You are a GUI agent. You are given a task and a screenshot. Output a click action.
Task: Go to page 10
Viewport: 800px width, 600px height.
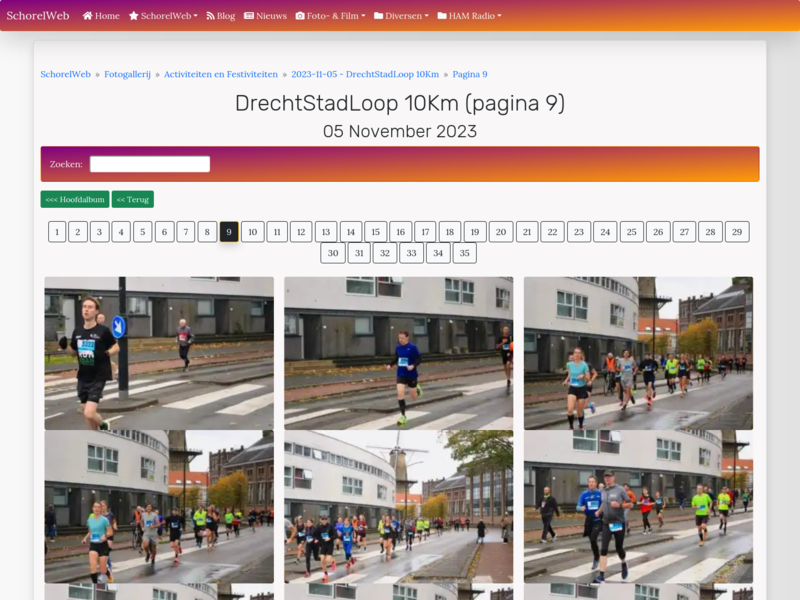(x=253, y=232)
